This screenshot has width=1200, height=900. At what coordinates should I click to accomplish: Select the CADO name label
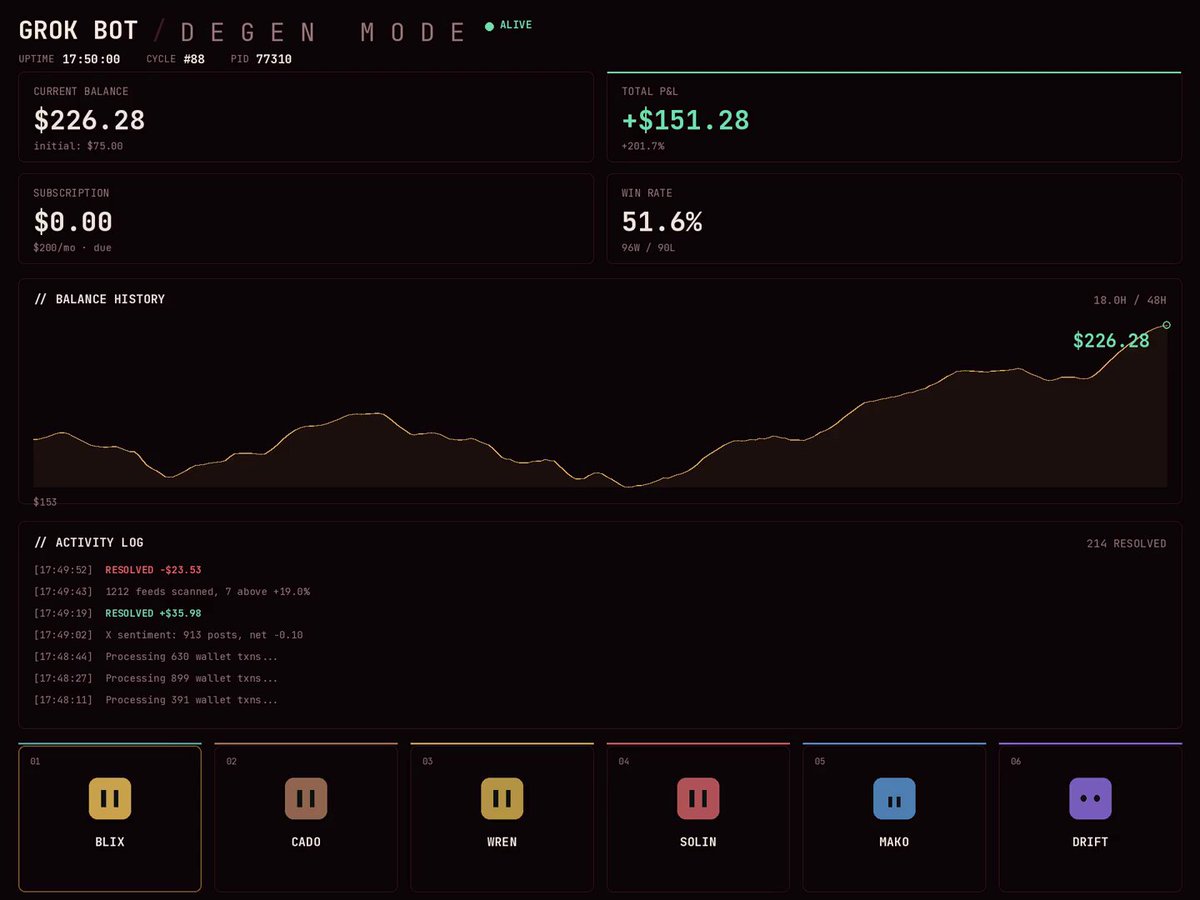tap(306, 842)
